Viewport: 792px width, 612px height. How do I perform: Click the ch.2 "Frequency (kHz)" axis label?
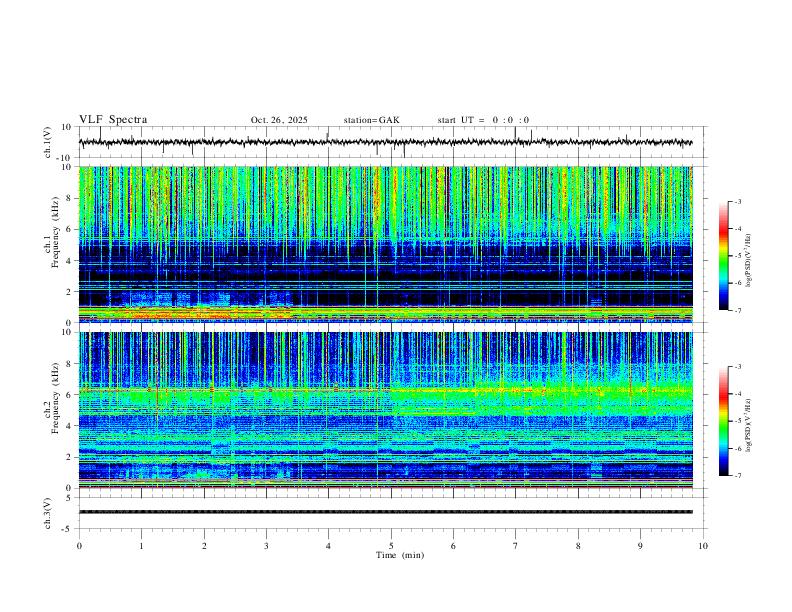click(55, 397)
